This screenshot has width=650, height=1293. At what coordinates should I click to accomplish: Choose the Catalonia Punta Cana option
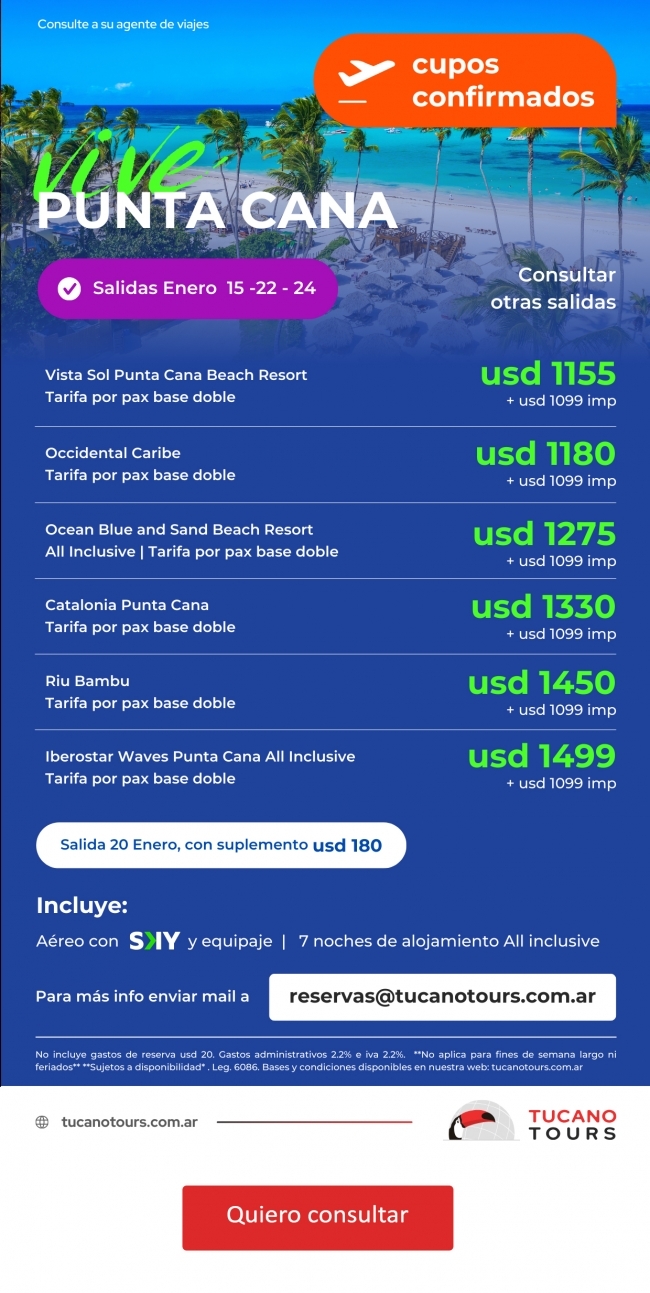click(x=127, y=605)
